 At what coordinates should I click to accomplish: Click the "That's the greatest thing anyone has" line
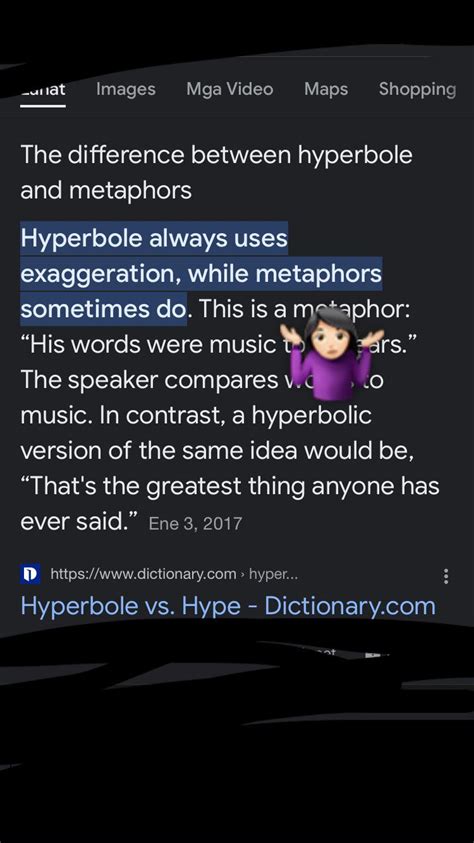click(230, 487)
